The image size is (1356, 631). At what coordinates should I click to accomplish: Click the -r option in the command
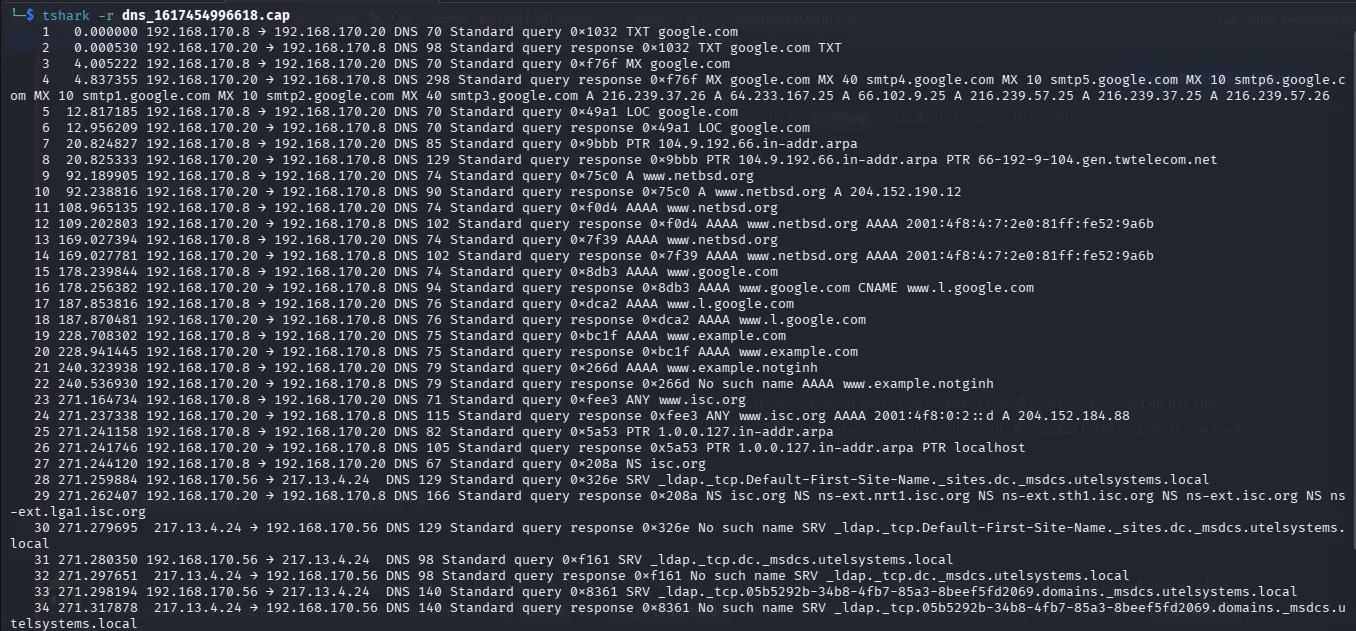click(105, 15)
